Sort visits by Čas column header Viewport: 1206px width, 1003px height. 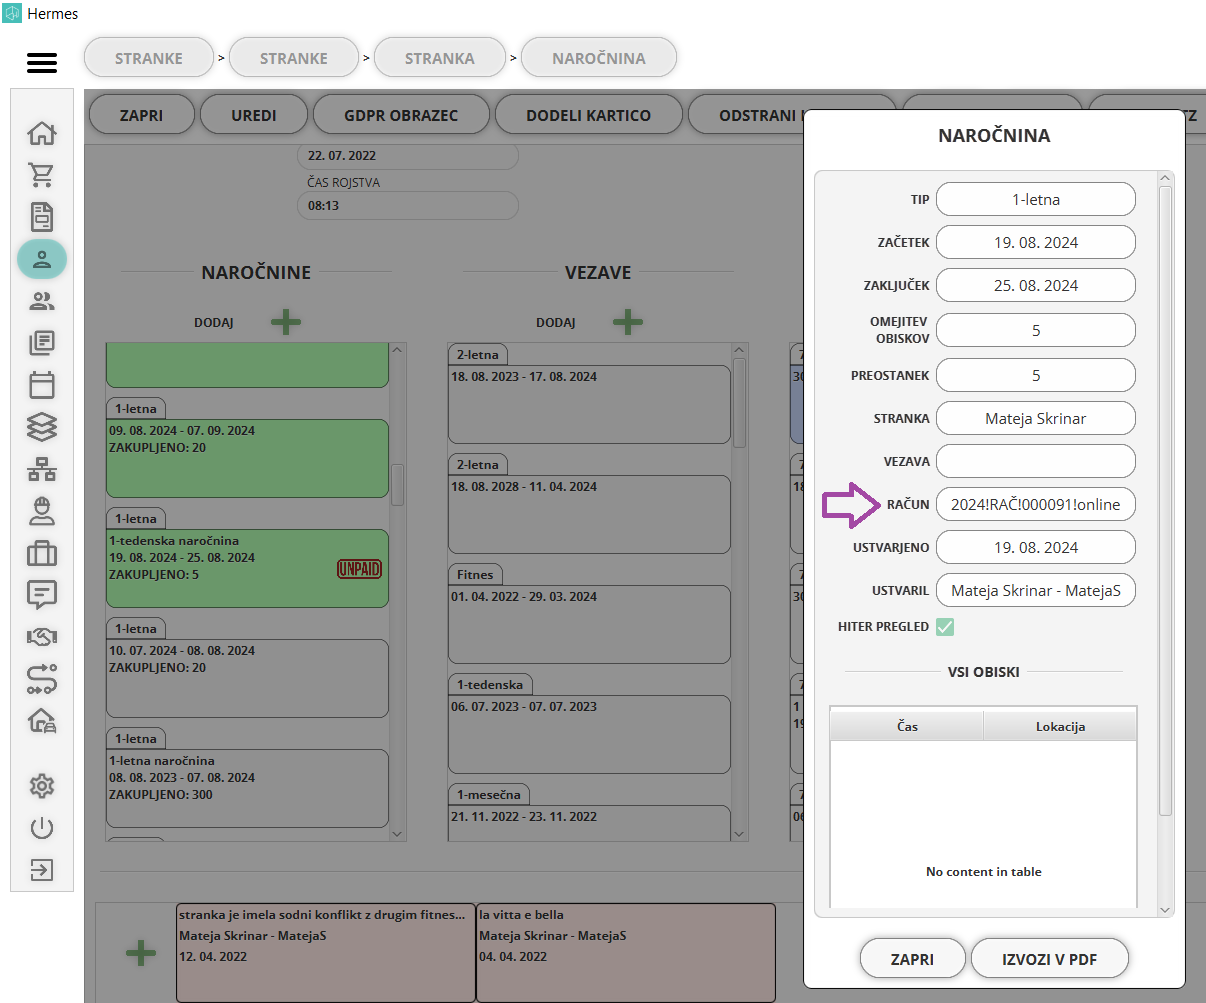pos(907,726)
